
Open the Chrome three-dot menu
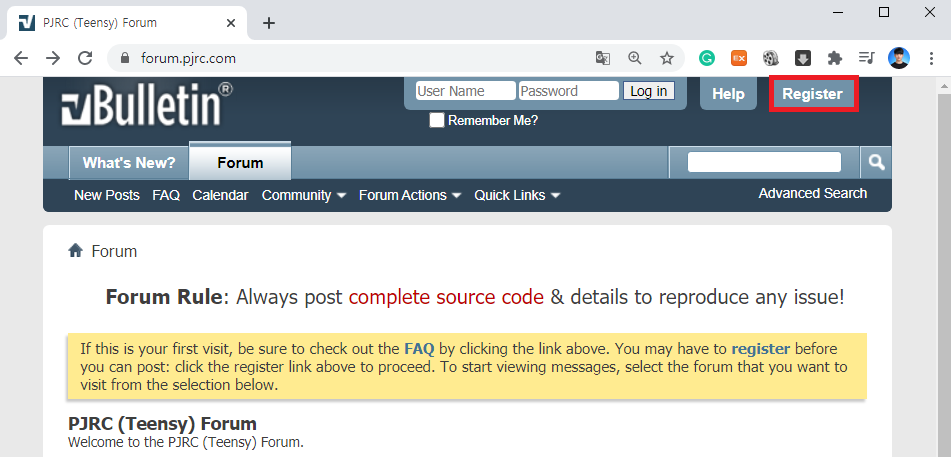[x=931, y=58]
